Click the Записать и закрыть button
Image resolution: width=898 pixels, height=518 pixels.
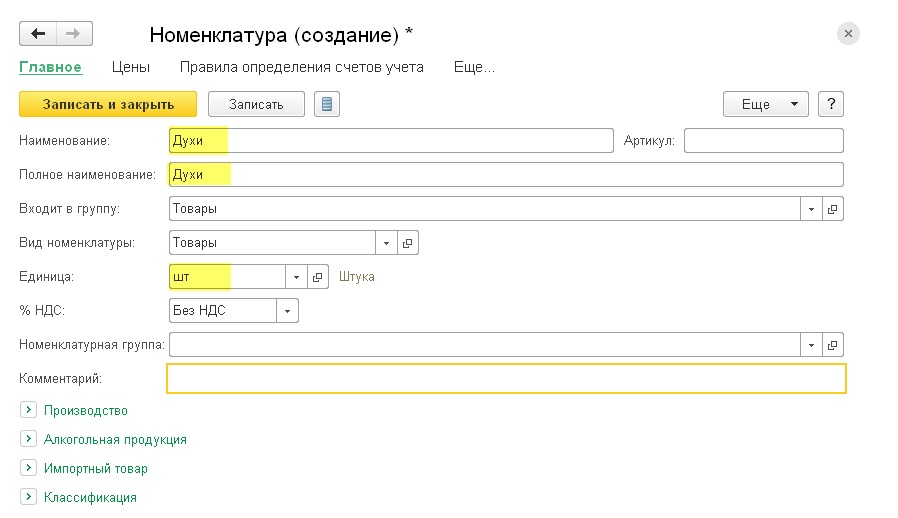coord(108,104)
